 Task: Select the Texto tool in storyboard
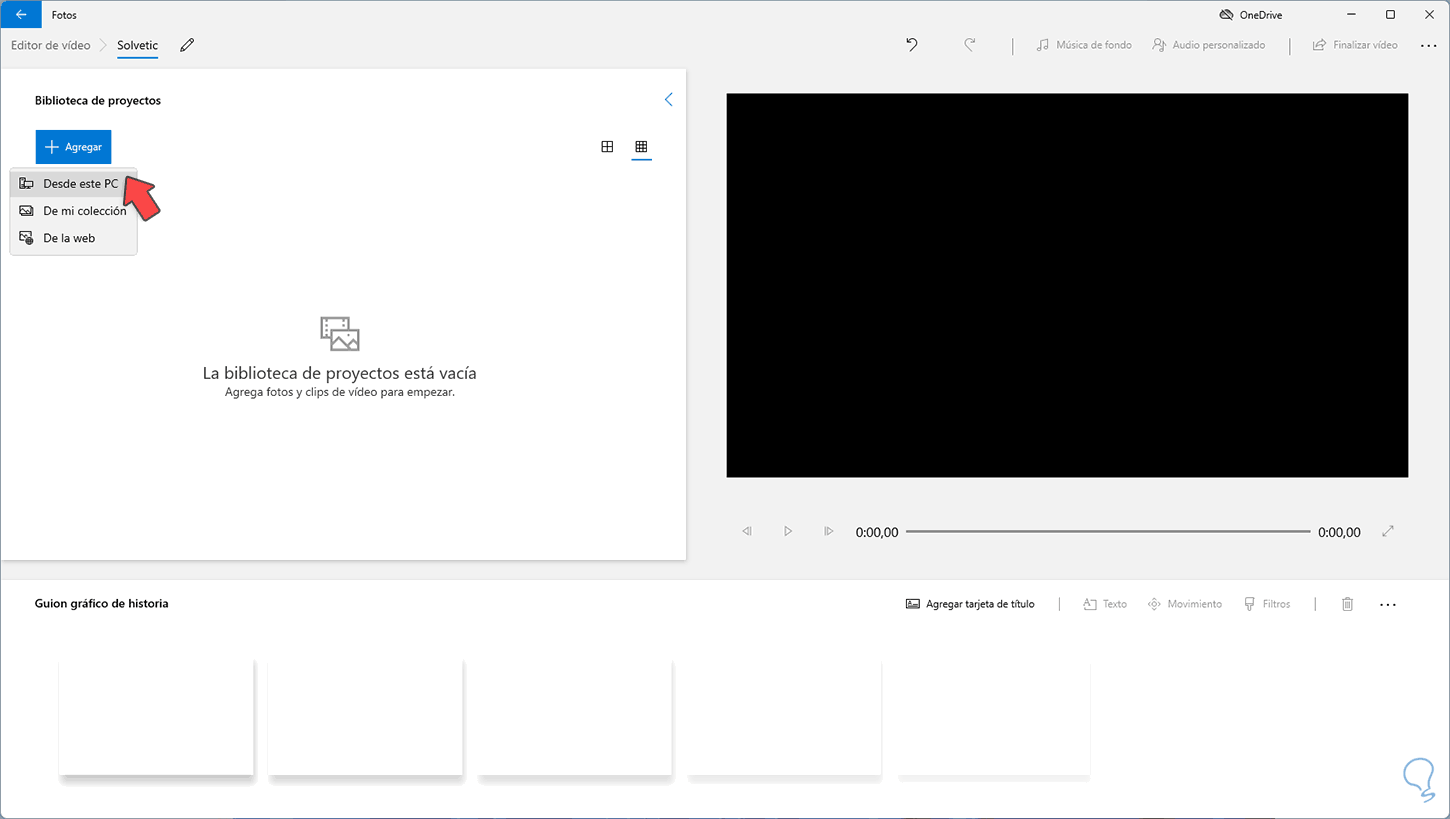pos(1105,604)
